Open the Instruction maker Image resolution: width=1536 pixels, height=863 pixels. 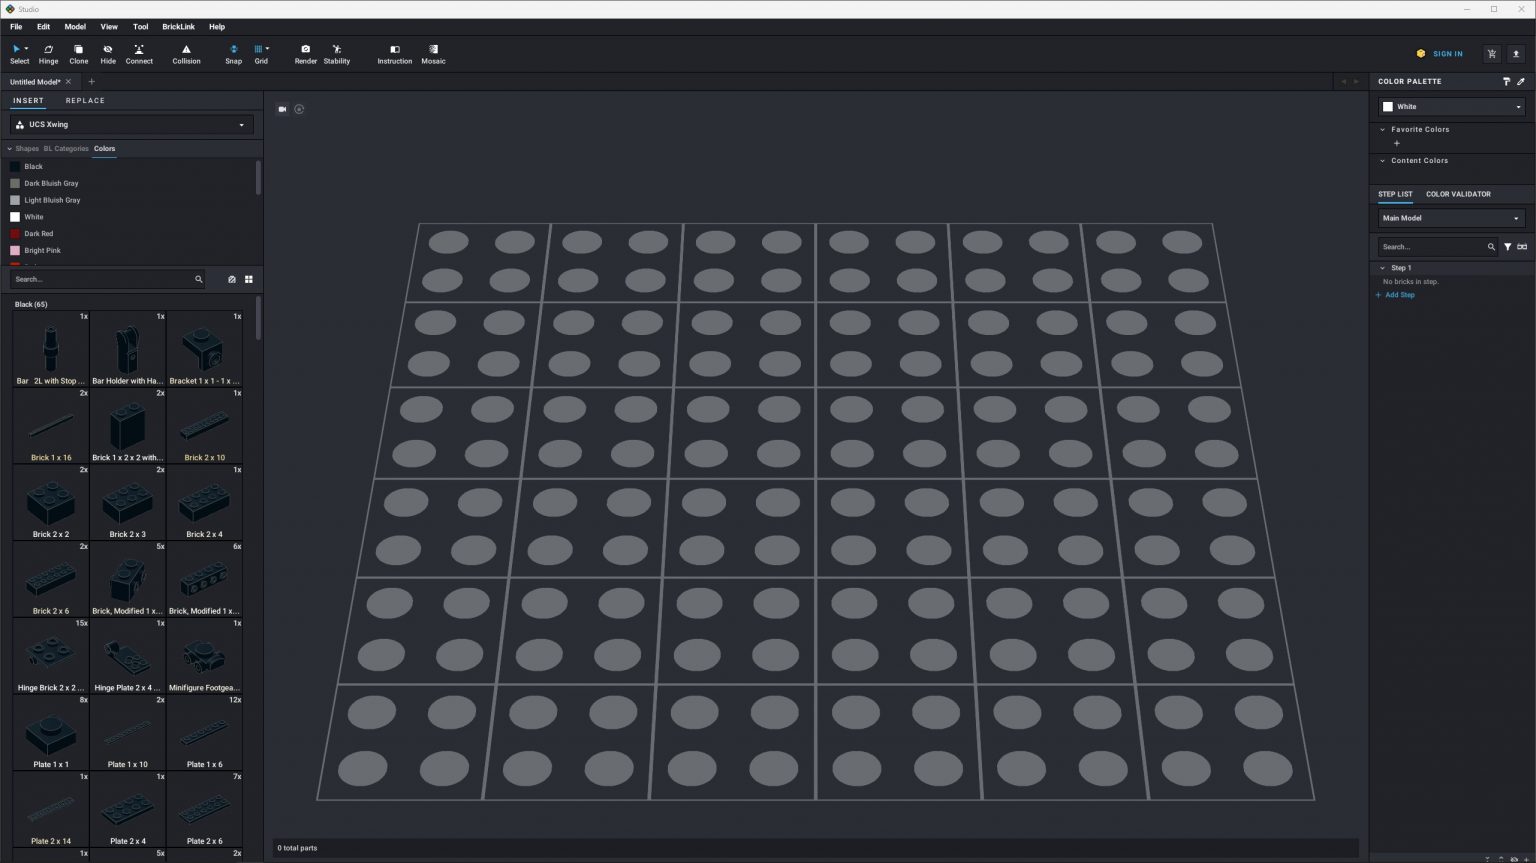tap(394, 53)
